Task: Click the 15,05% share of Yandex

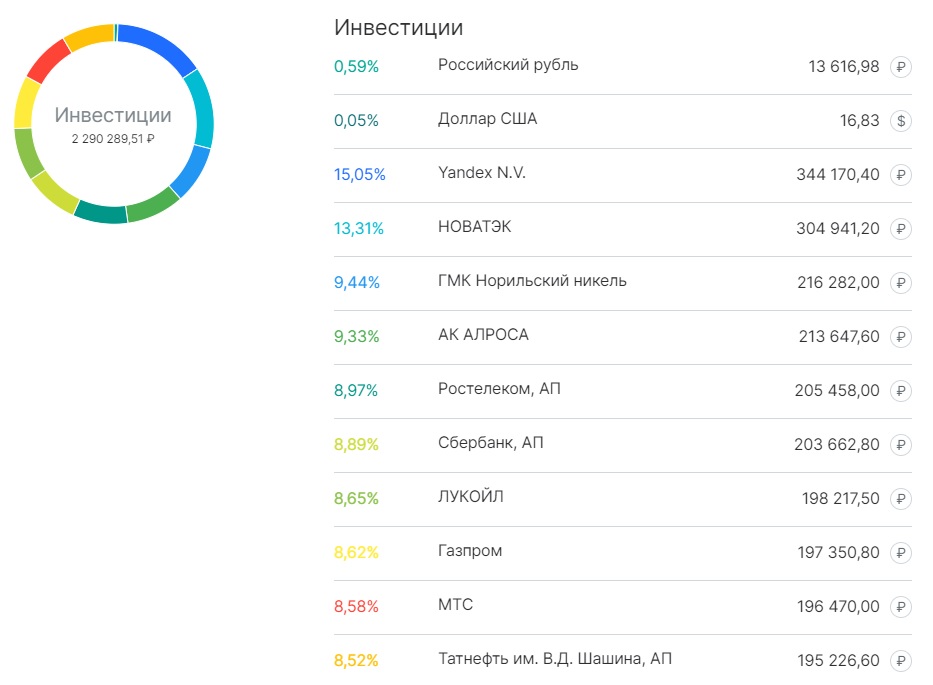Action: click(x=359, y=175)
